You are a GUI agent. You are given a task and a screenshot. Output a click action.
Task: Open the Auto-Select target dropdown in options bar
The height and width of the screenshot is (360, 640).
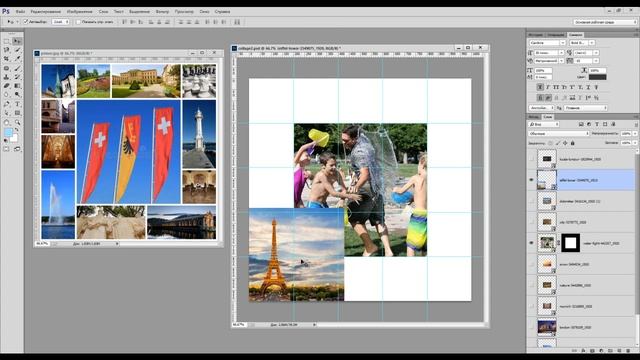coord(61,22)
